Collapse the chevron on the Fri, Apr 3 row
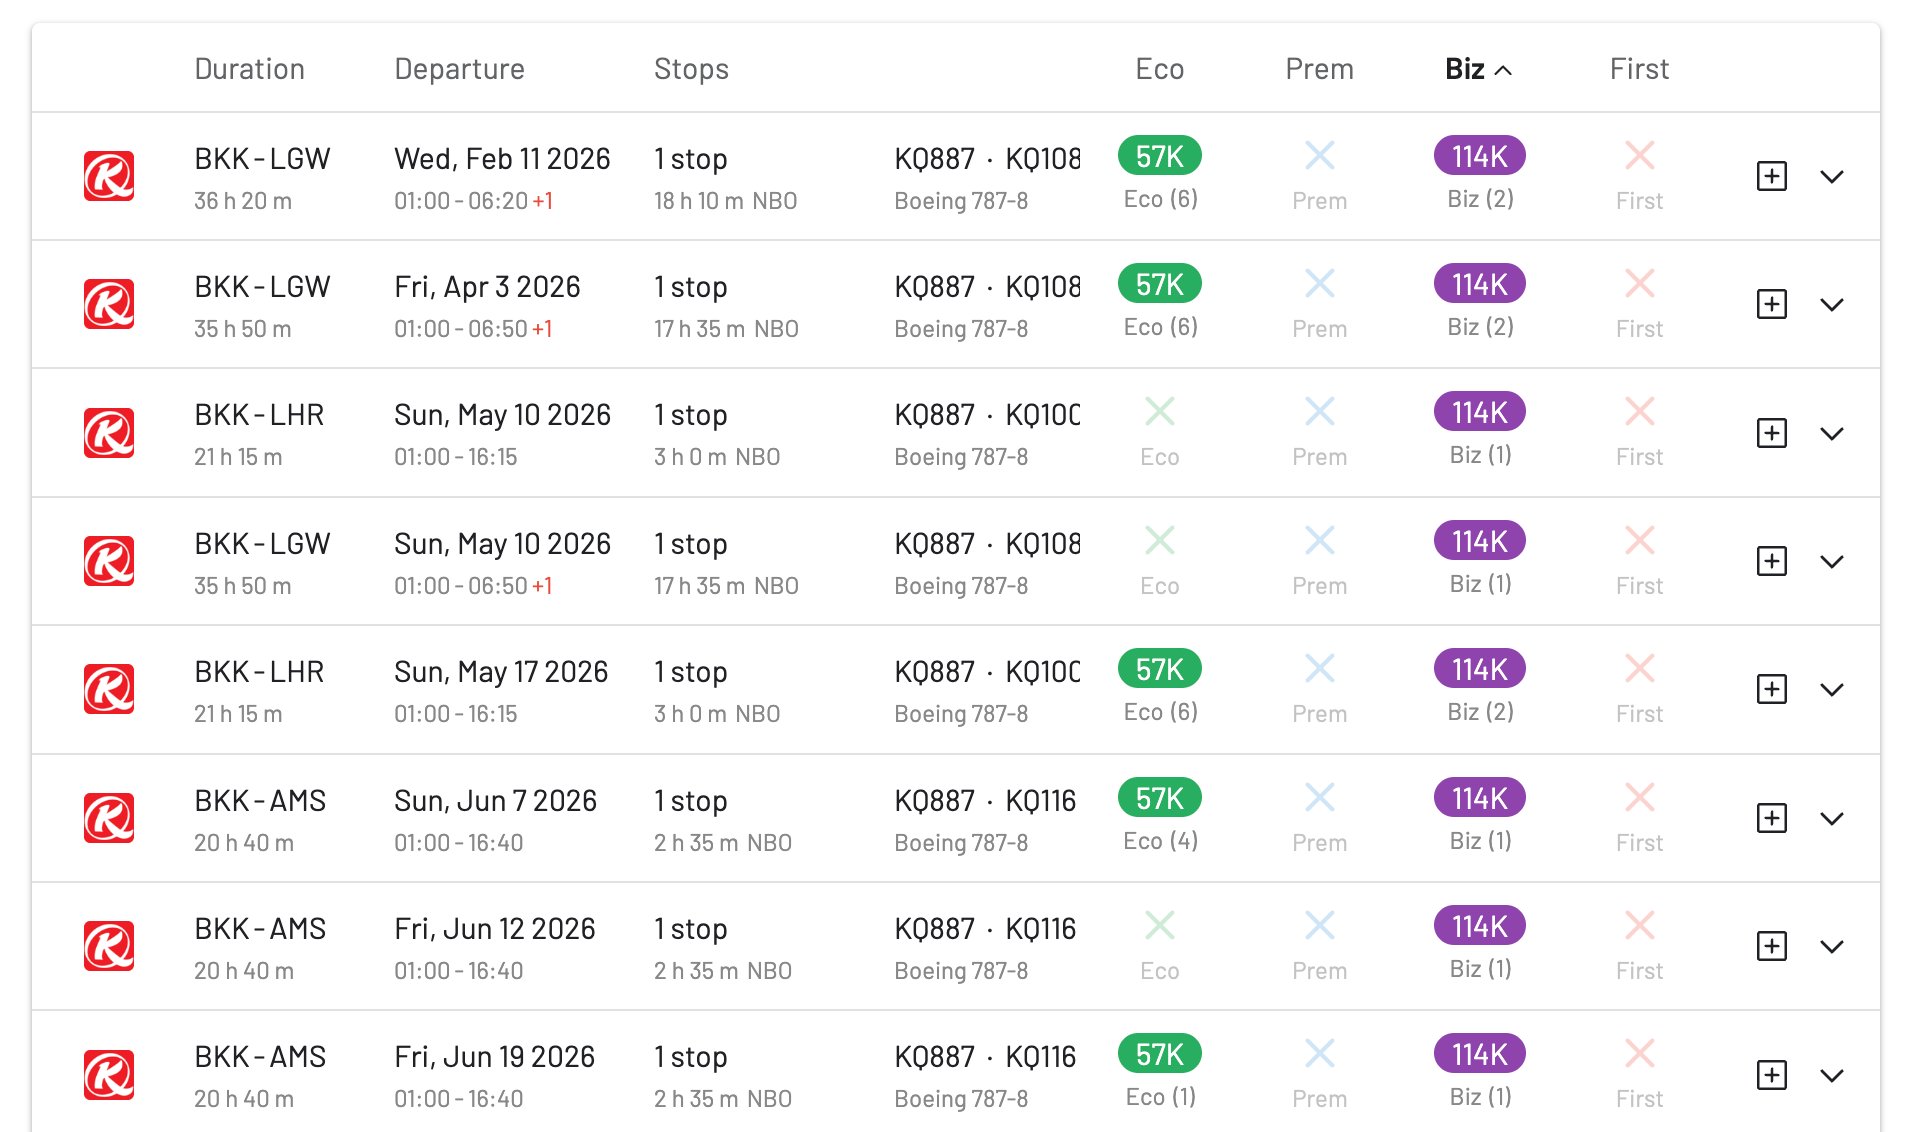Screen dimensions: 1912x1132 1834,304
